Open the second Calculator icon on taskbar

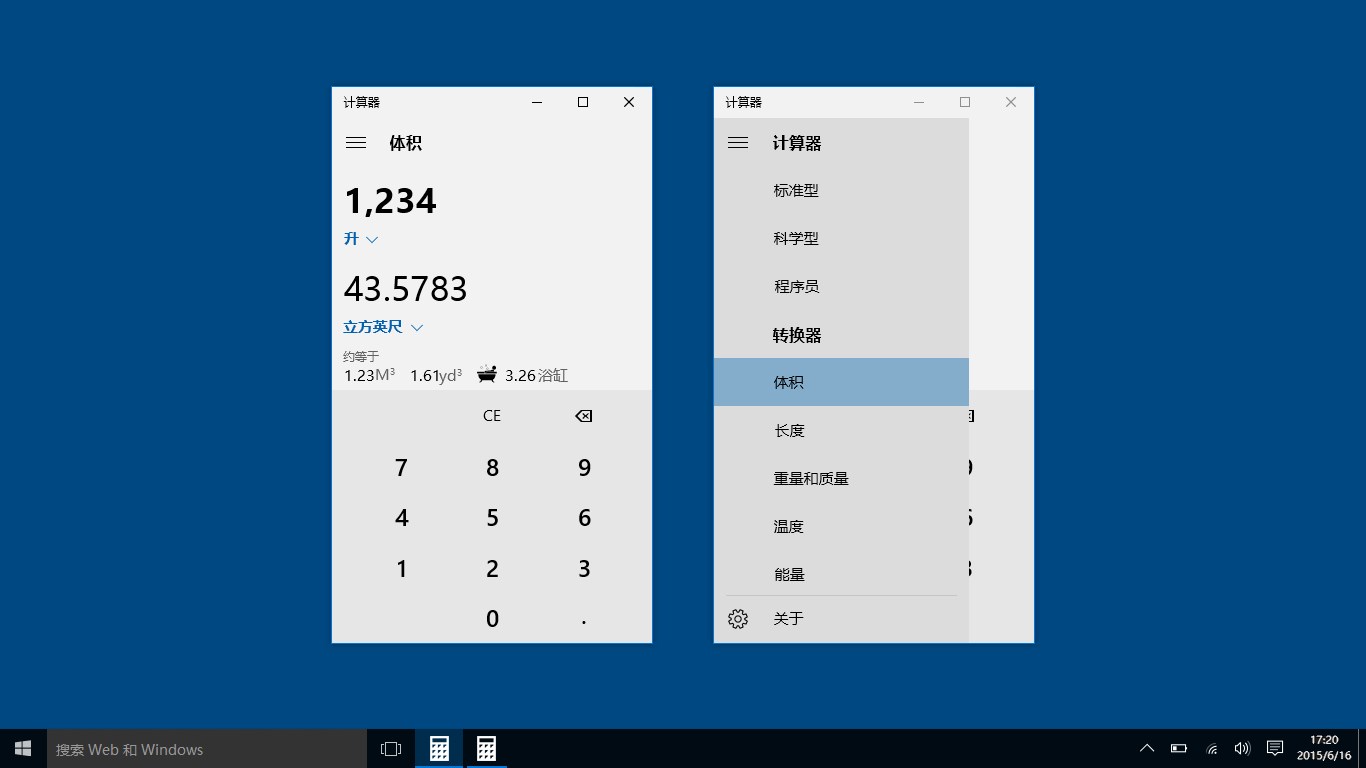(486, 747)
